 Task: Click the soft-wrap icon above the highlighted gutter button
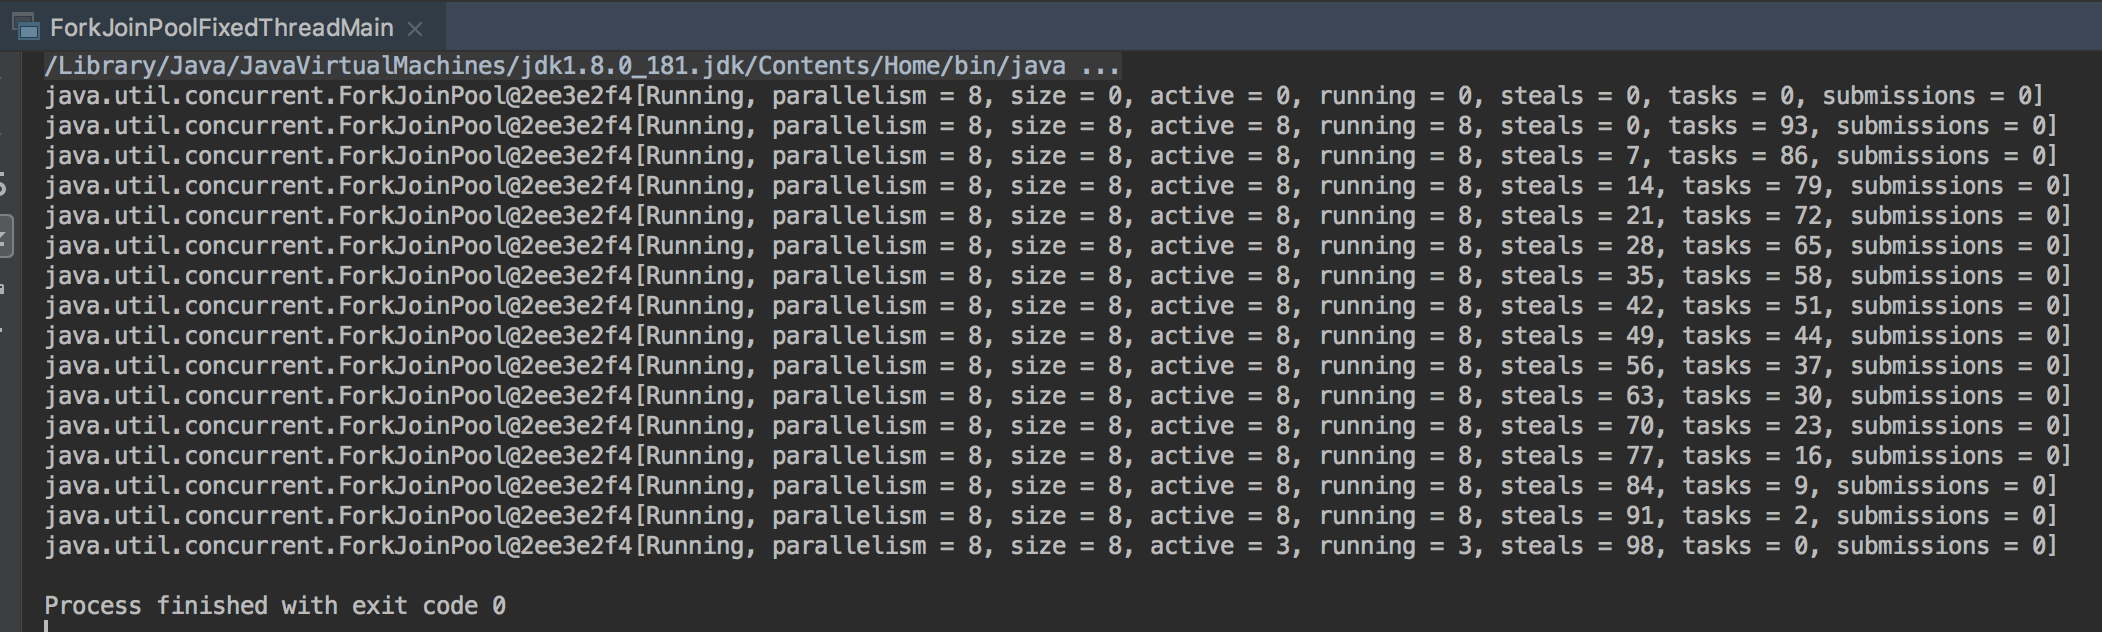(x=4, y=185)
